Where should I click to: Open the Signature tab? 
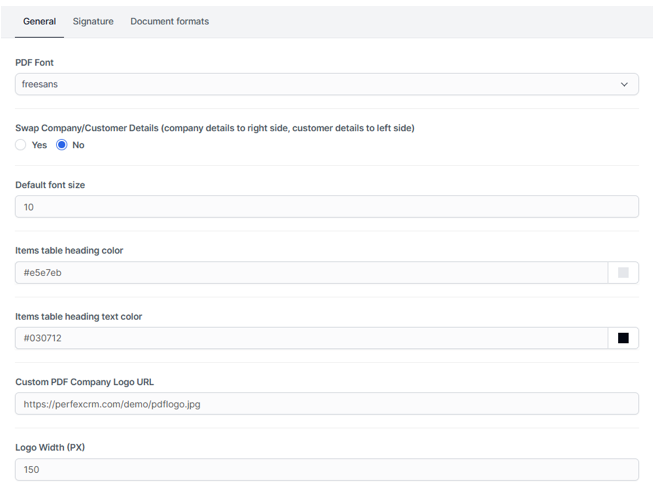click(x=93, y=21)
